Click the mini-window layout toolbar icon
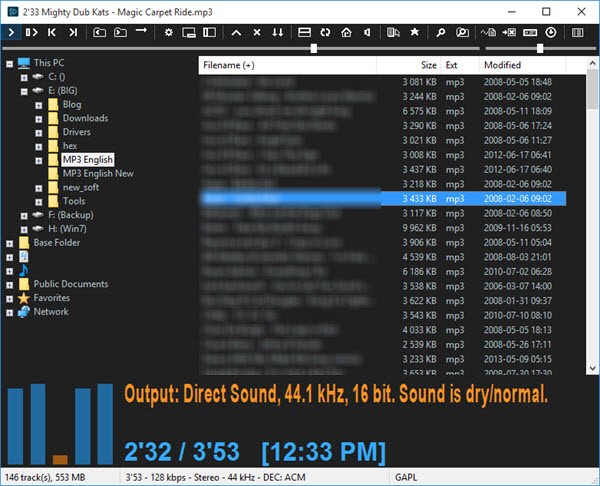This screenshot has width=600, height=486. (189, 33)
